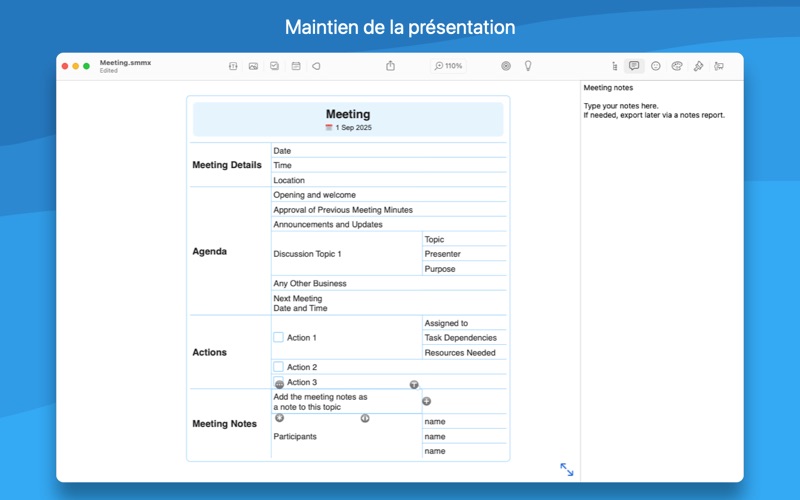Select the Actions topic
This screenshot has width=800, height=500.
tap(210, 352)
